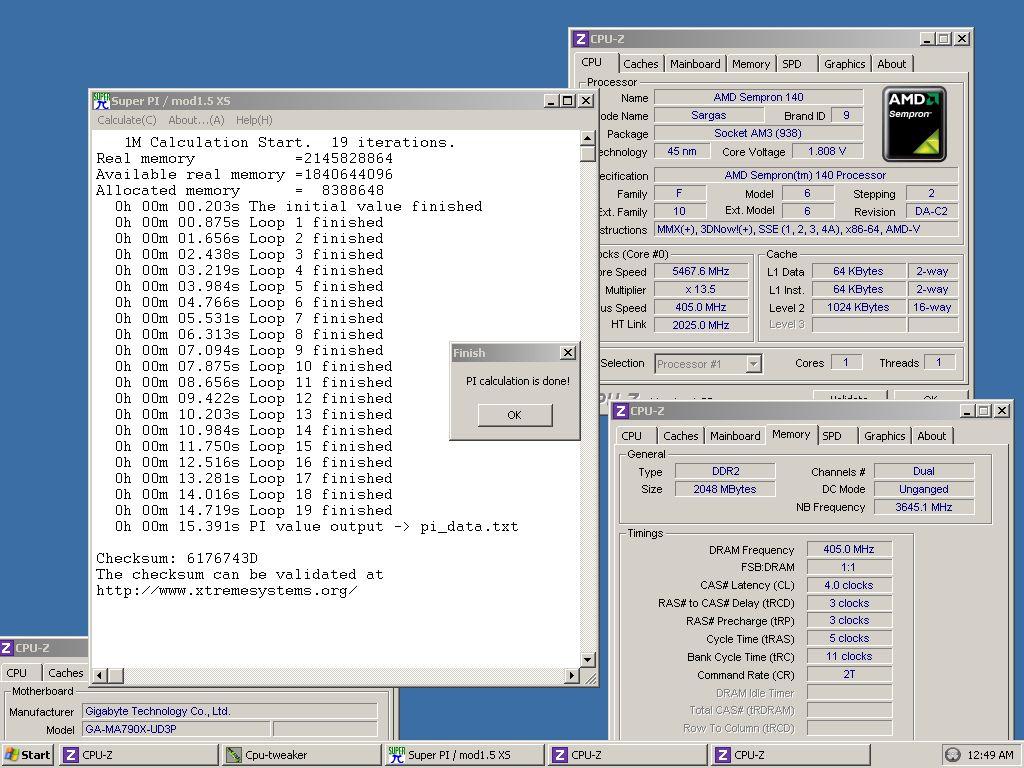The width and height of the screenshot is (1024, 768).
Task: Click the Core Speed value 5467.6 MHz
Action: (x=701, y=271)
